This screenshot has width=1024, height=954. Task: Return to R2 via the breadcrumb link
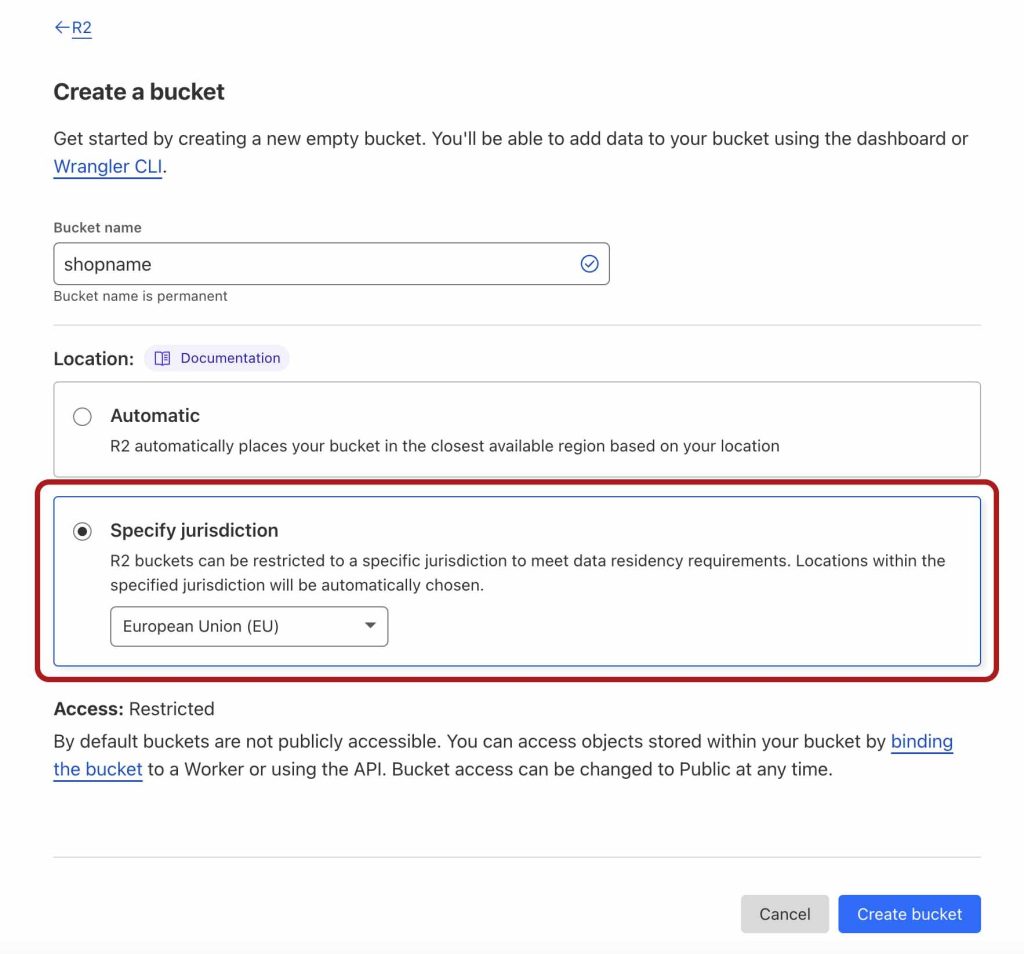(79, 27)
